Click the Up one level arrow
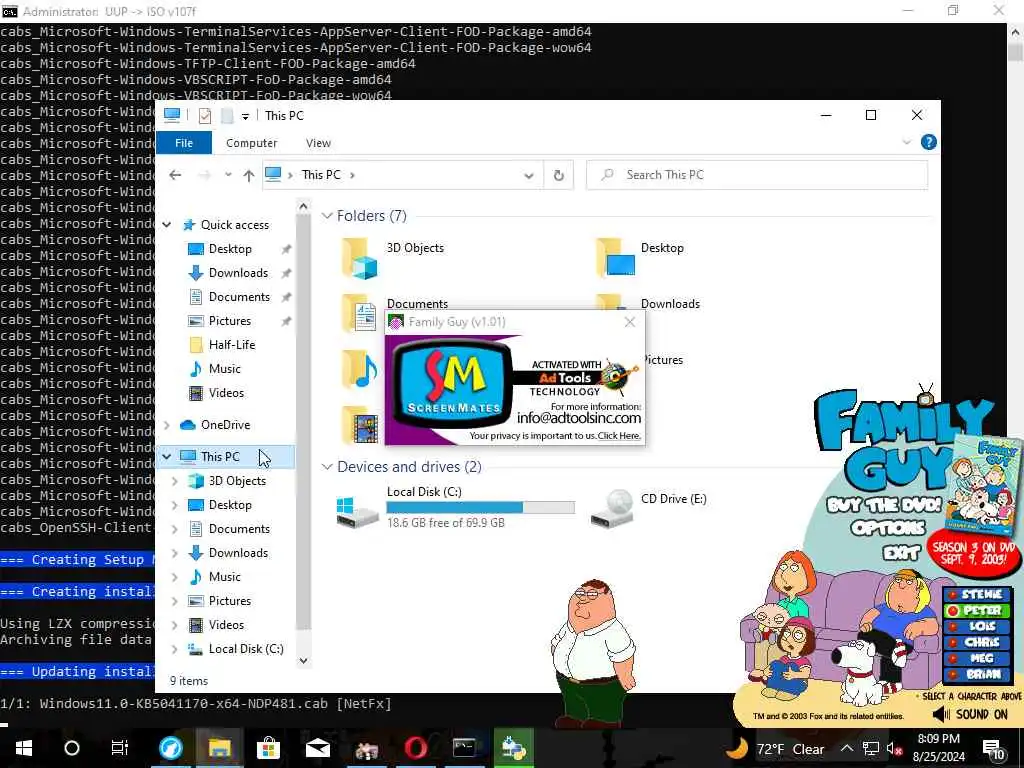Screen dimensions: 1024x768 pyautogui.click(x=249, y=175)
